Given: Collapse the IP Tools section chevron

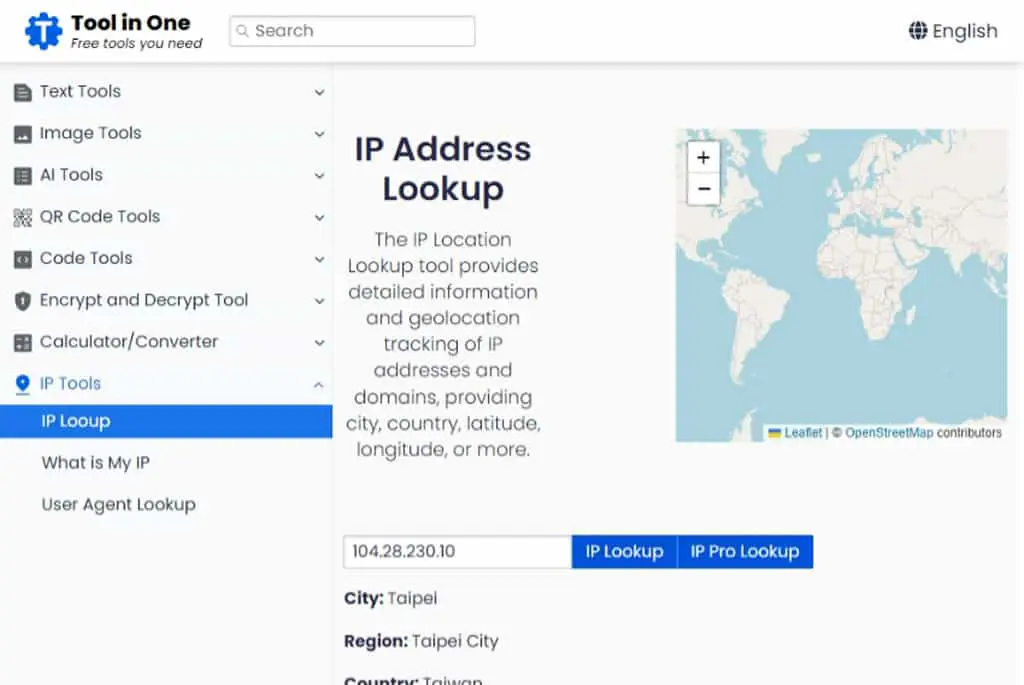Looking at the screenshot, I should 319,385.
